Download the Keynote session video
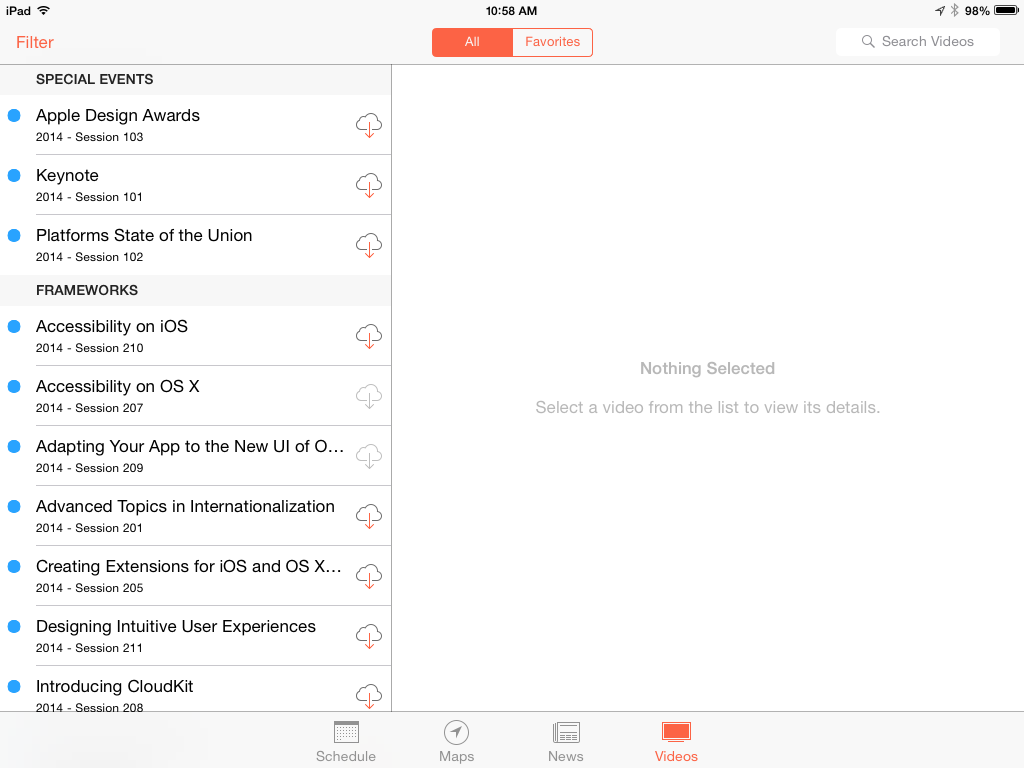The height and width of the screenshot is (768, 1024). click(x=369, y=185)
